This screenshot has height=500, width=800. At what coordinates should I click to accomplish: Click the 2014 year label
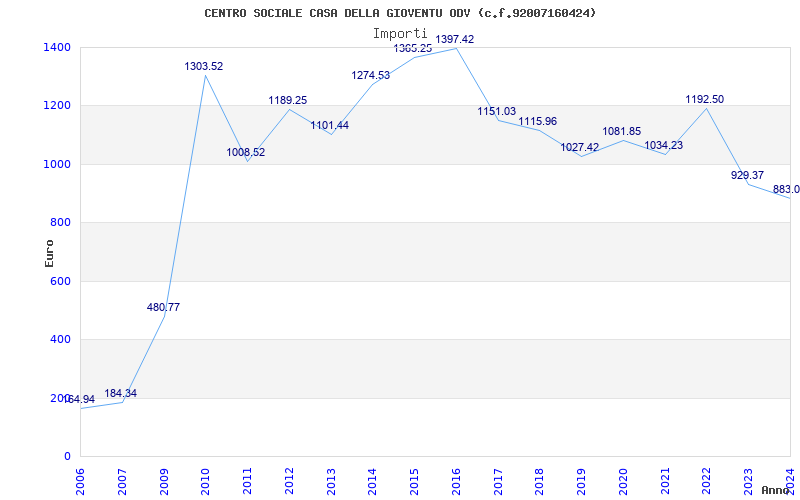(x=372, y=482)
